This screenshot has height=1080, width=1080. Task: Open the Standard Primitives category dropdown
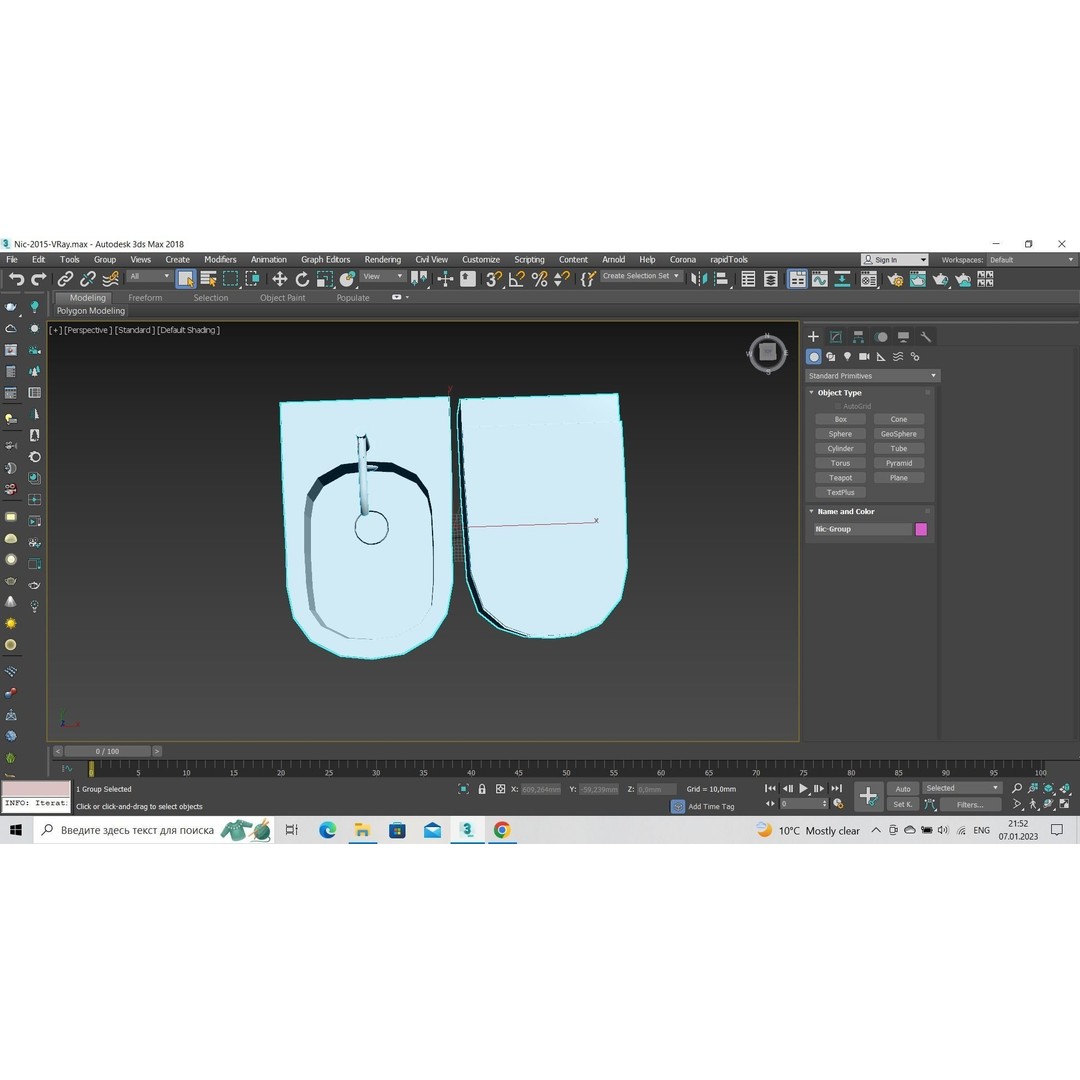click(x=872, y=376)
